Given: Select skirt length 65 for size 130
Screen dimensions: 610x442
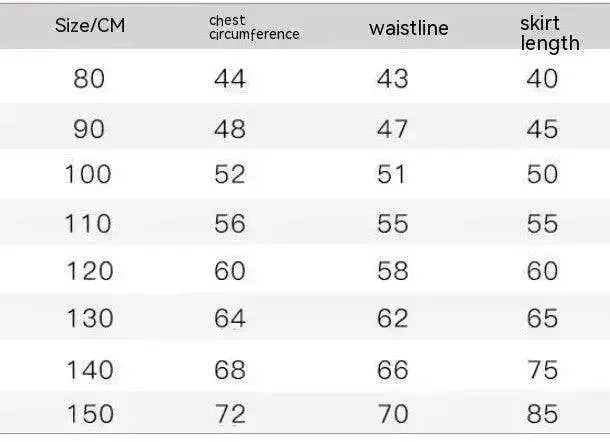Looking at the screenshot, I should point(541,319).
